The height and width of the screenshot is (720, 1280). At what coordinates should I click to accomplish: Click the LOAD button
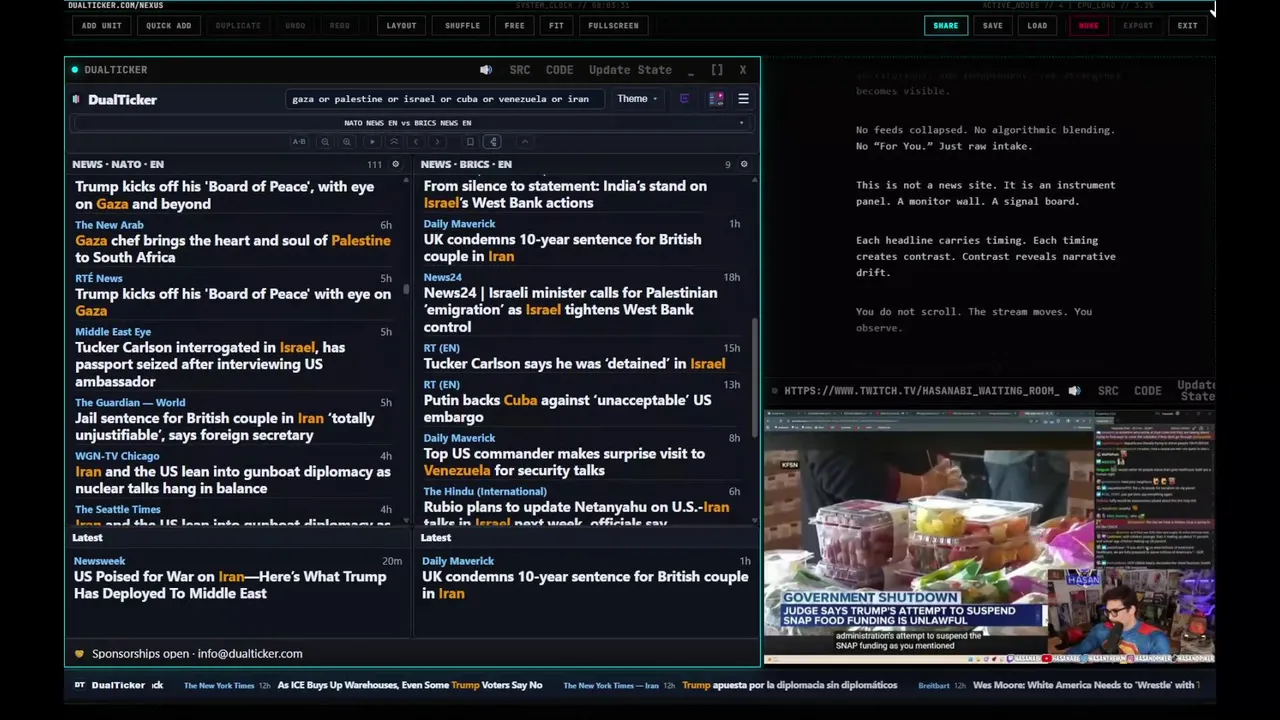(x=1037, y=25)
